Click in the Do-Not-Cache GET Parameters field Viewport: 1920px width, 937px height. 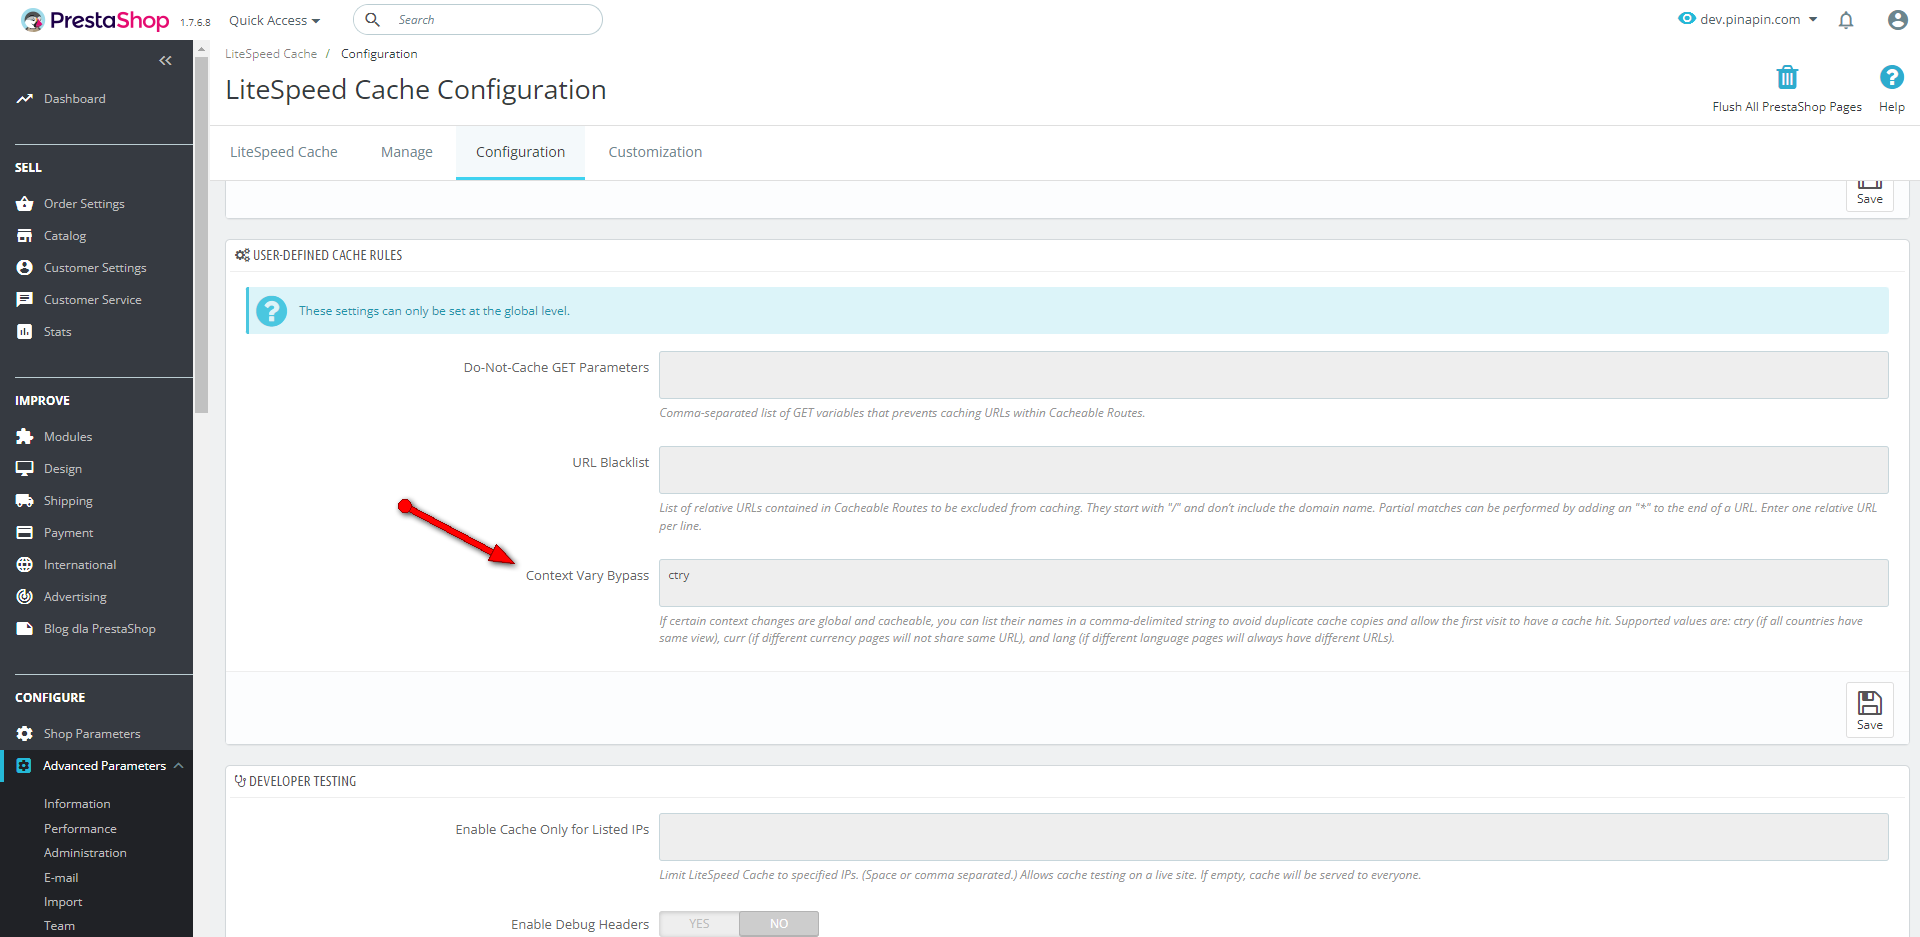1273,375
